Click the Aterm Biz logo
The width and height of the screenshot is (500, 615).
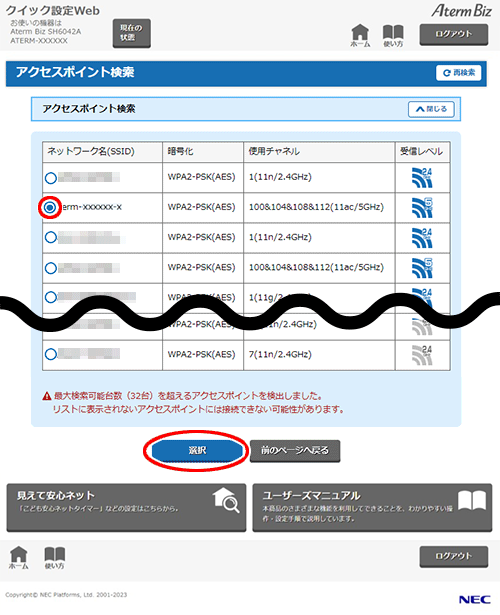(462, 11)
